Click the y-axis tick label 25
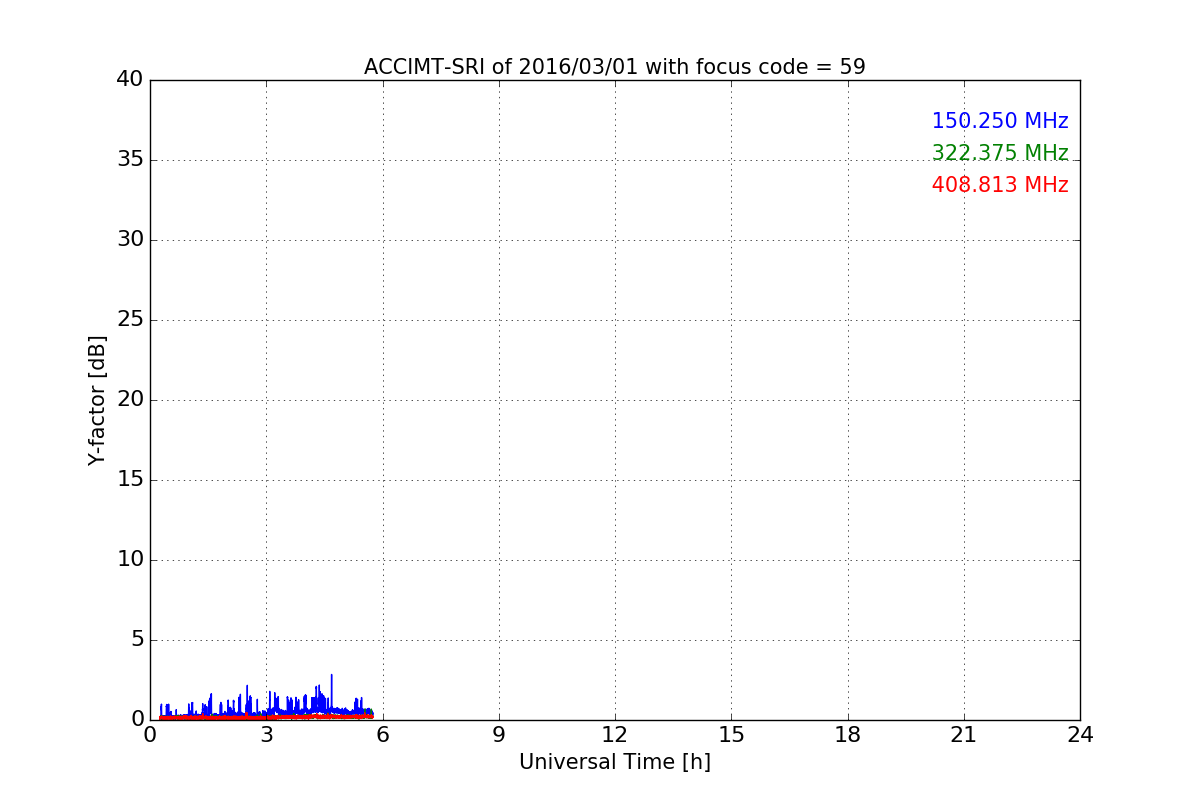The width and height of the screenshot is (1200, 800). (x=130, y=320)
